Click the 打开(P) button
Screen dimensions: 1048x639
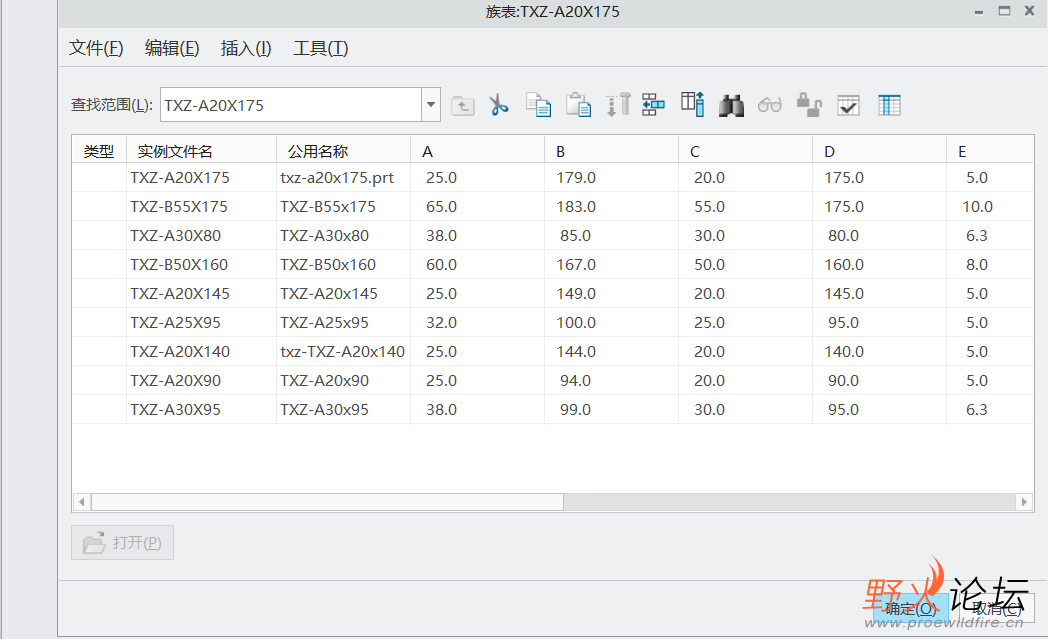point(122,542)
